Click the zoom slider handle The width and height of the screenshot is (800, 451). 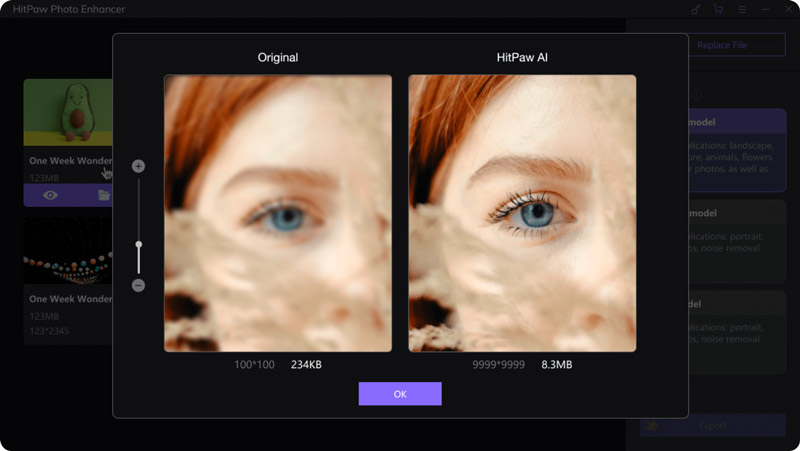point(138,244)
